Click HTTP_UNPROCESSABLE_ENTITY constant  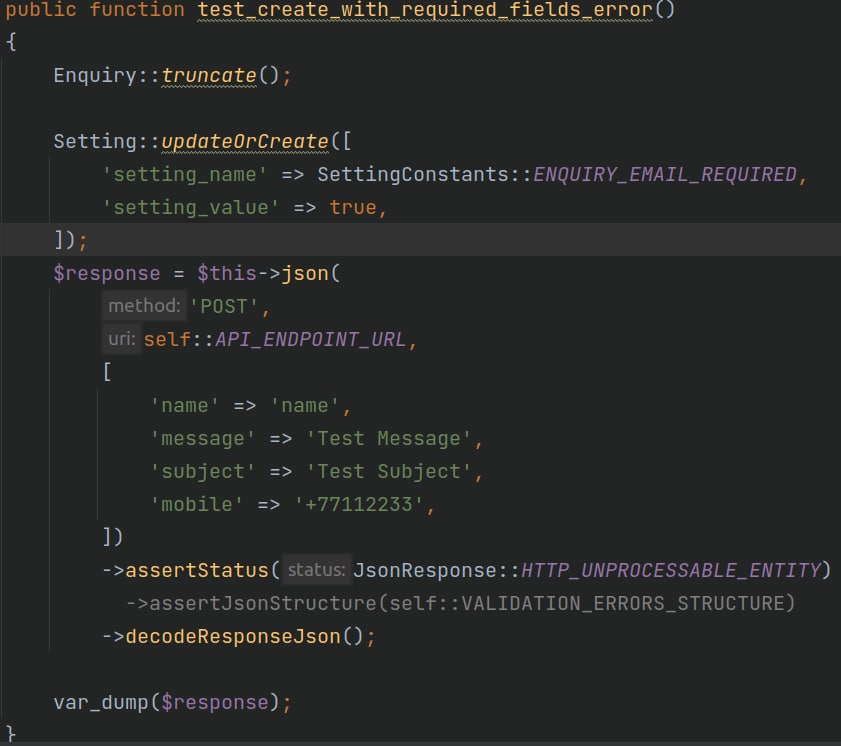click(x=671, y=570)
